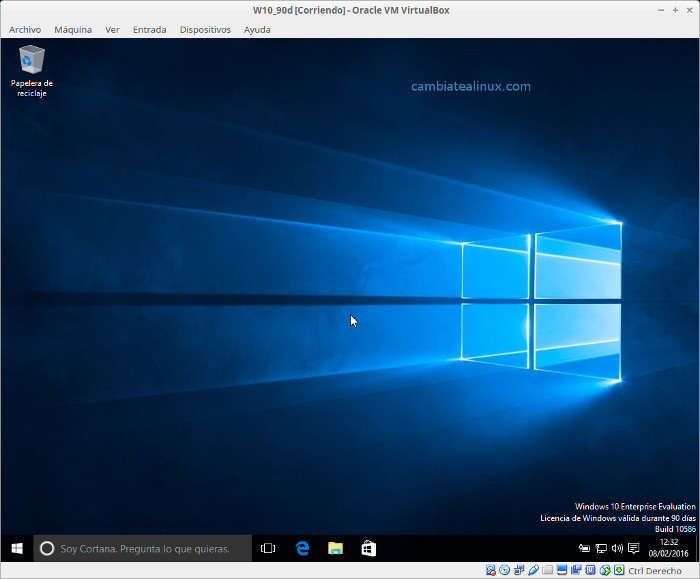Click the Show desktop strip beside the clock

697,548
